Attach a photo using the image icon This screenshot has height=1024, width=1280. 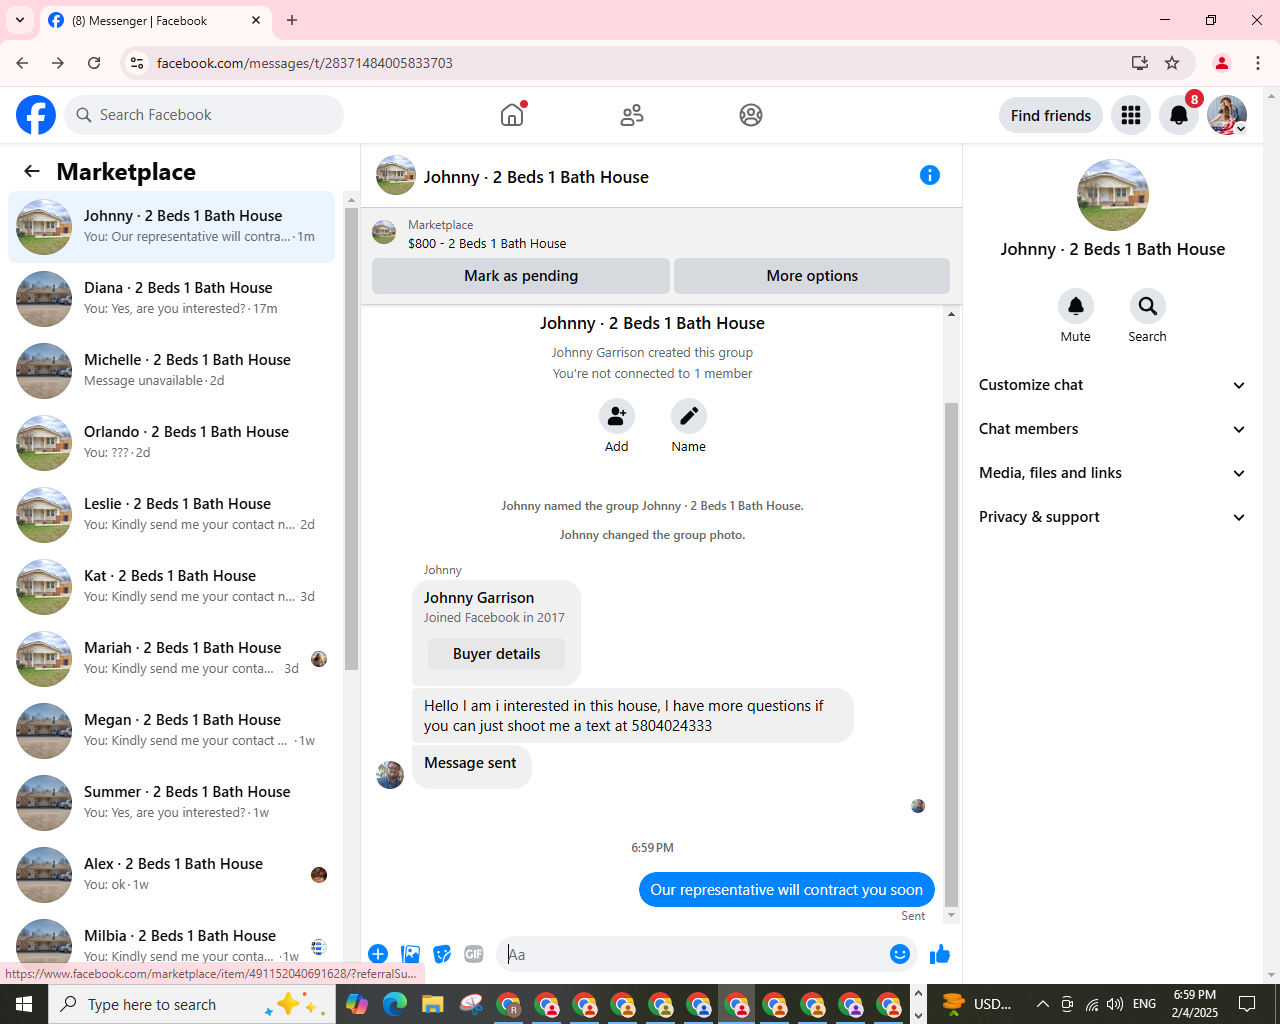[410, 954]
